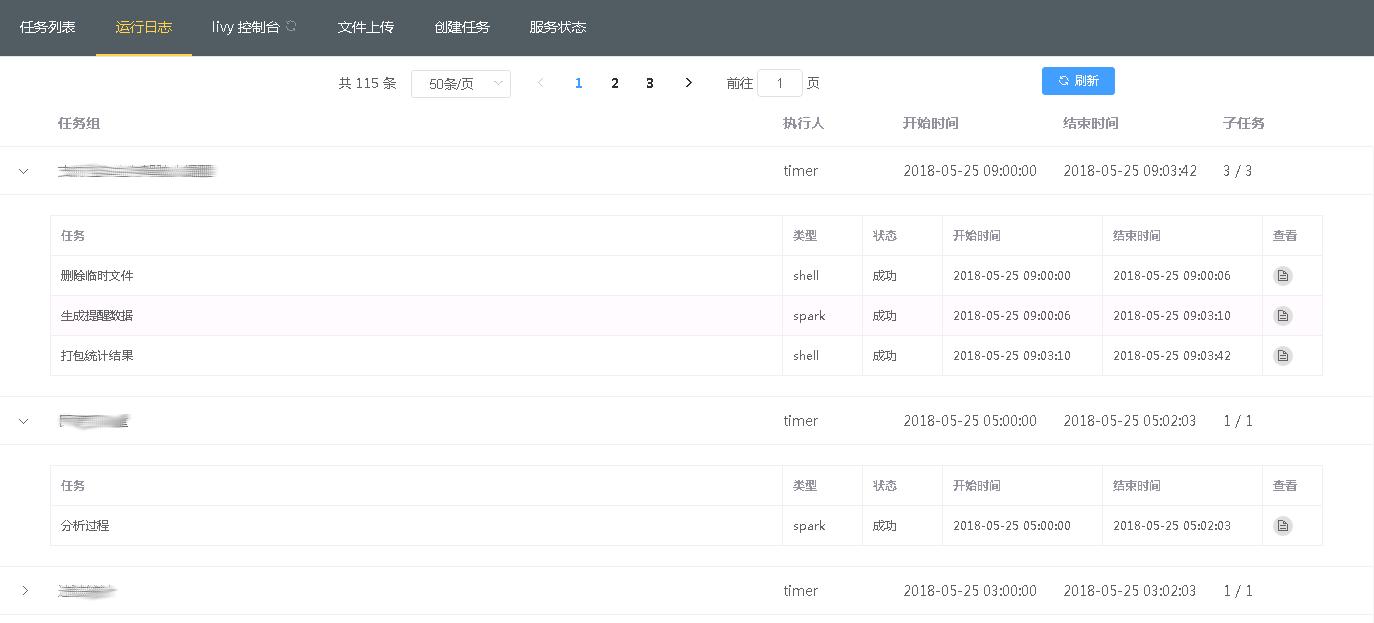Image resolution: width=1374 pixels, height=623 pixels.
Task: Open the 任务列表 tab
Action: 48,27
